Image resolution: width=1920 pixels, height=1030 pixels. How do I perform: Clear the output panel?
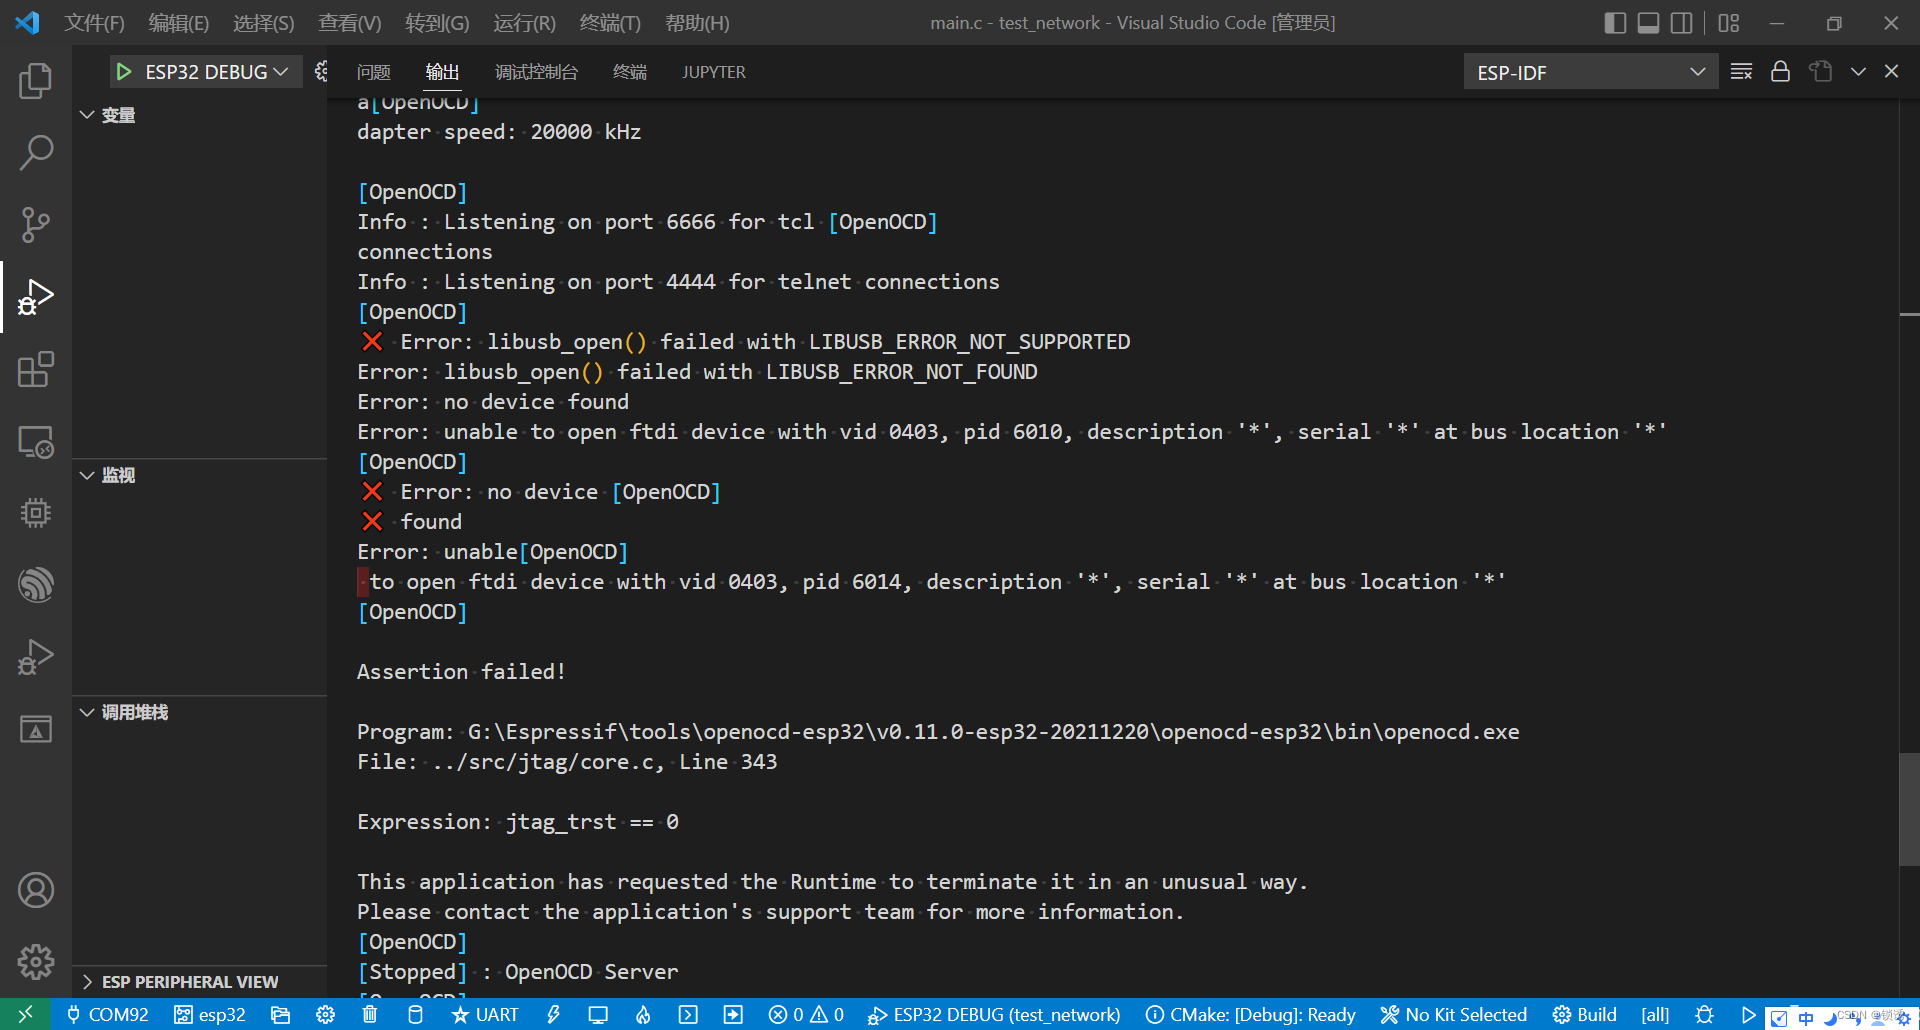click(1741, 72)
